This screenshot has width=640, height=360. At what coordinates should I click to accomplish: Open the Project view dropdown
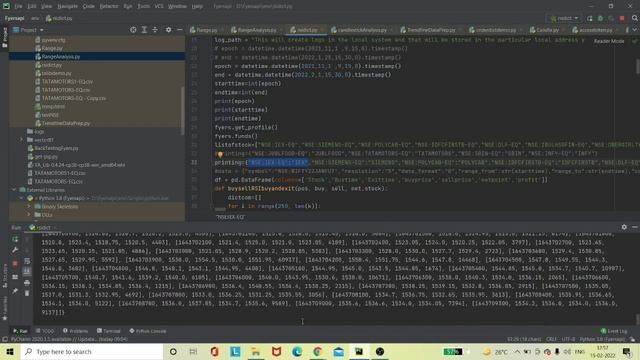pyautogui.click(x=28, y=30)
